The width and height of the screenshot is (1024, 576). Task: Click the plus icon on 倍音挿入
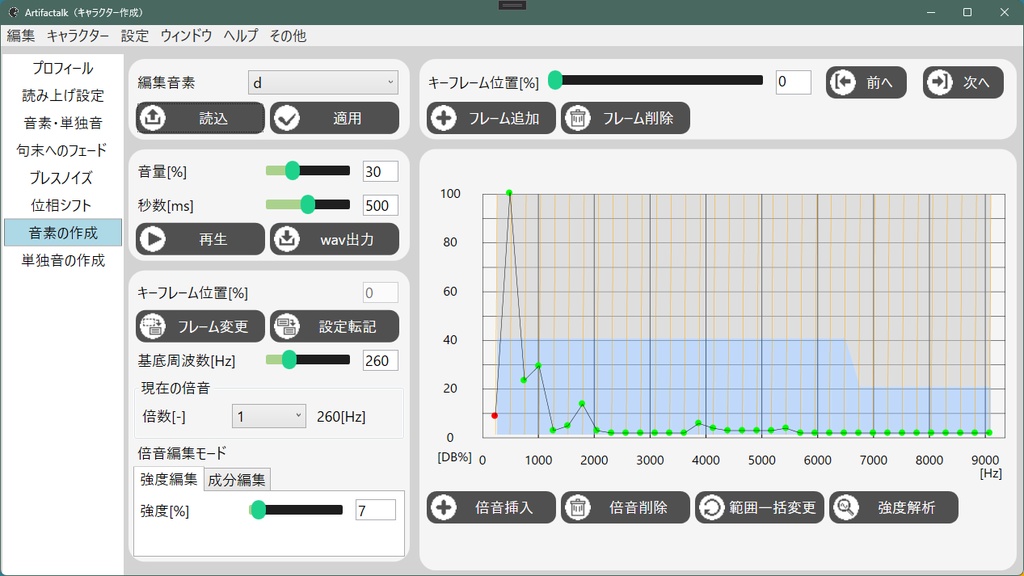443,507
